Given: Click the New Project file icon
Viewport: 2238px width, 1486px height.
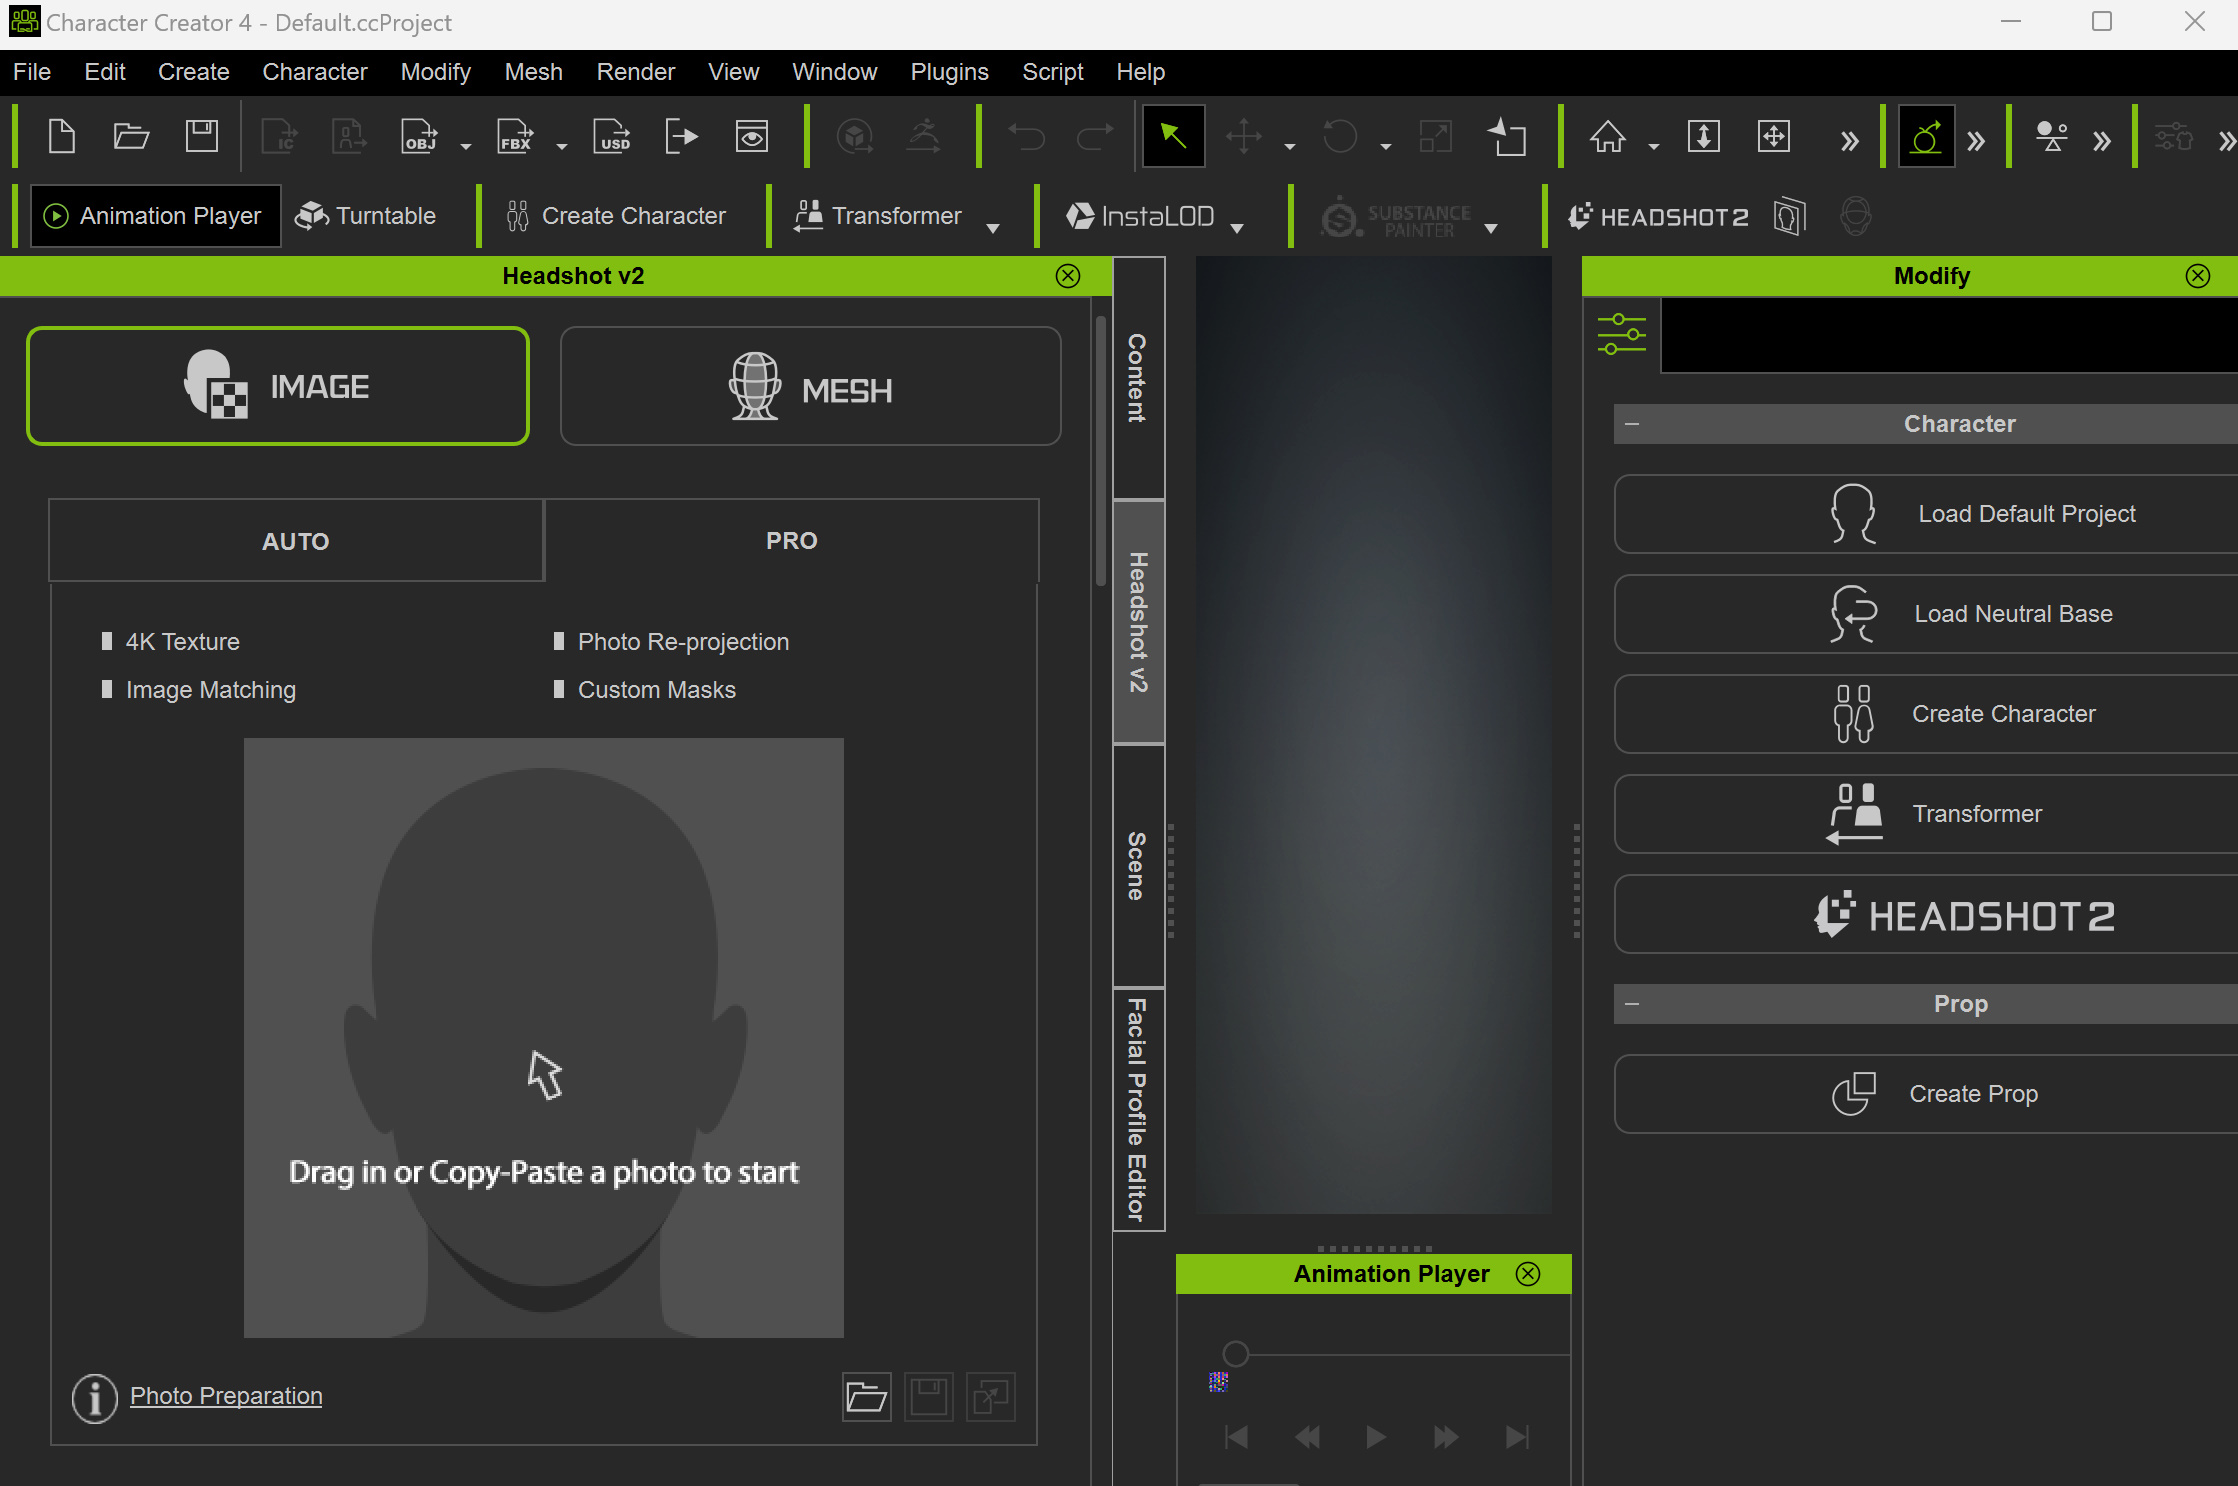Looking at the screenshot, I should pyautogui.click(x=62, y=136).
